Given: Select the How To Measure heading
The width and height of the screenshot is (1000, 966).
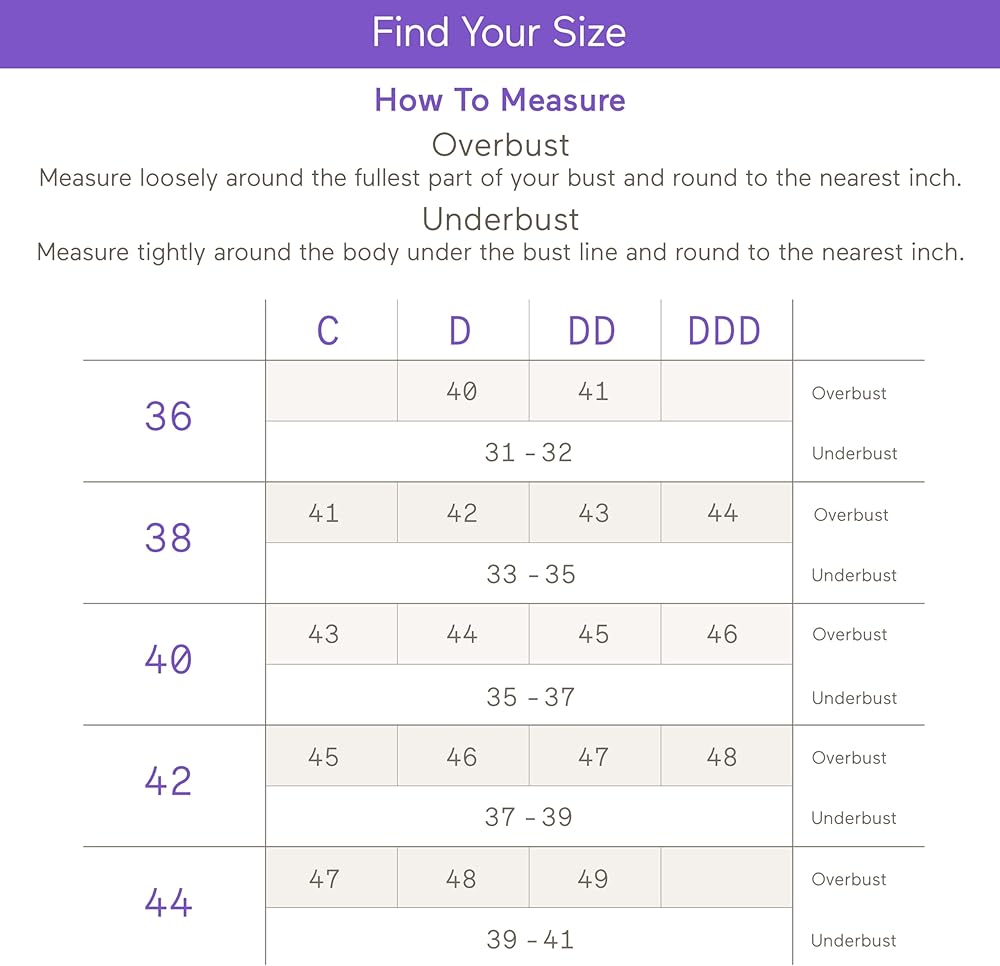Looking at the screenshot, I should 500,100.
